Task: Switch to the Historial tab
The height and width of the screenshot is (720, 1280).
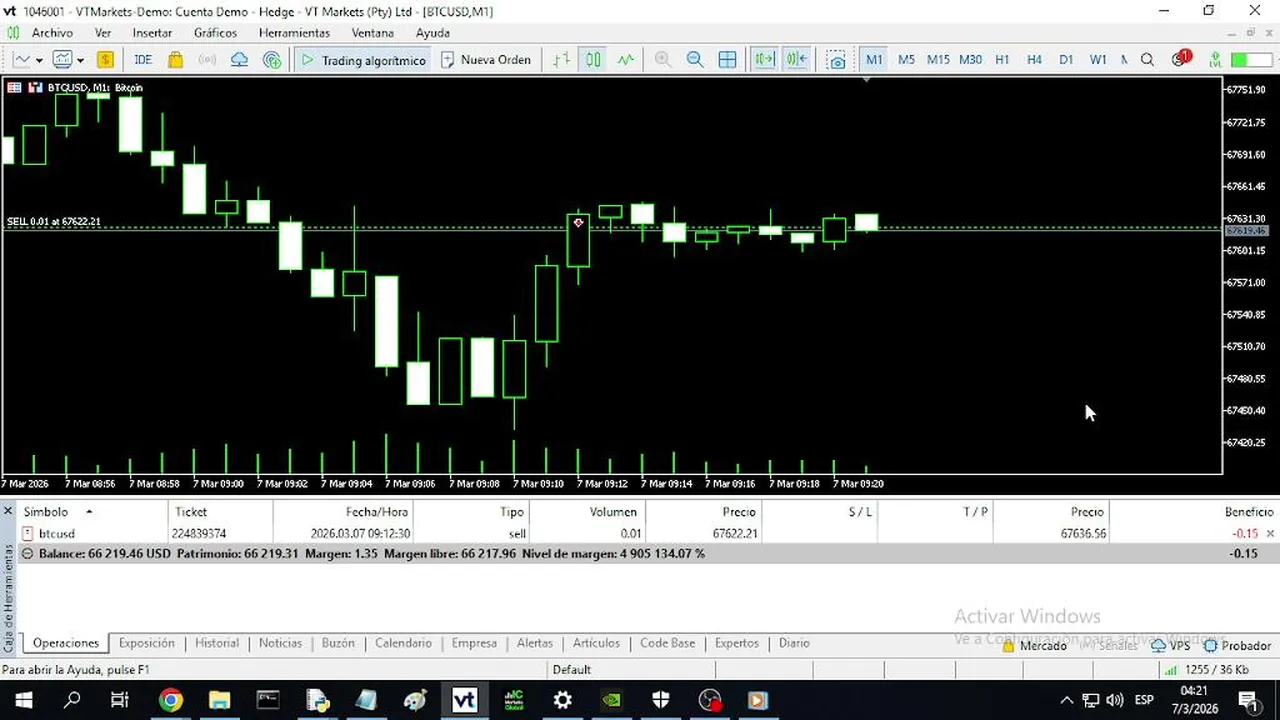Action: click(x=217, y=643)
